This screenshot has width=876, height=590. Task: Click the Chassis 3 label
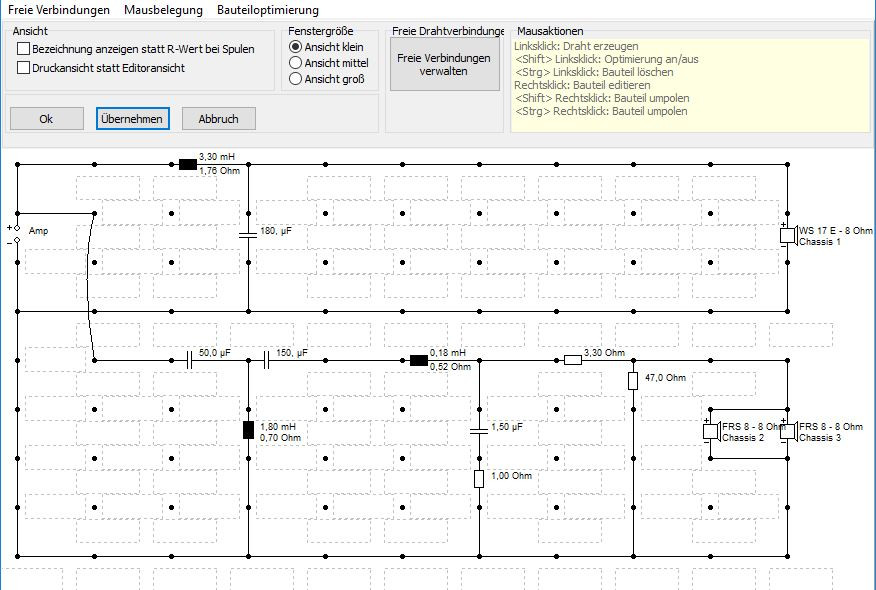pos(820,437)
